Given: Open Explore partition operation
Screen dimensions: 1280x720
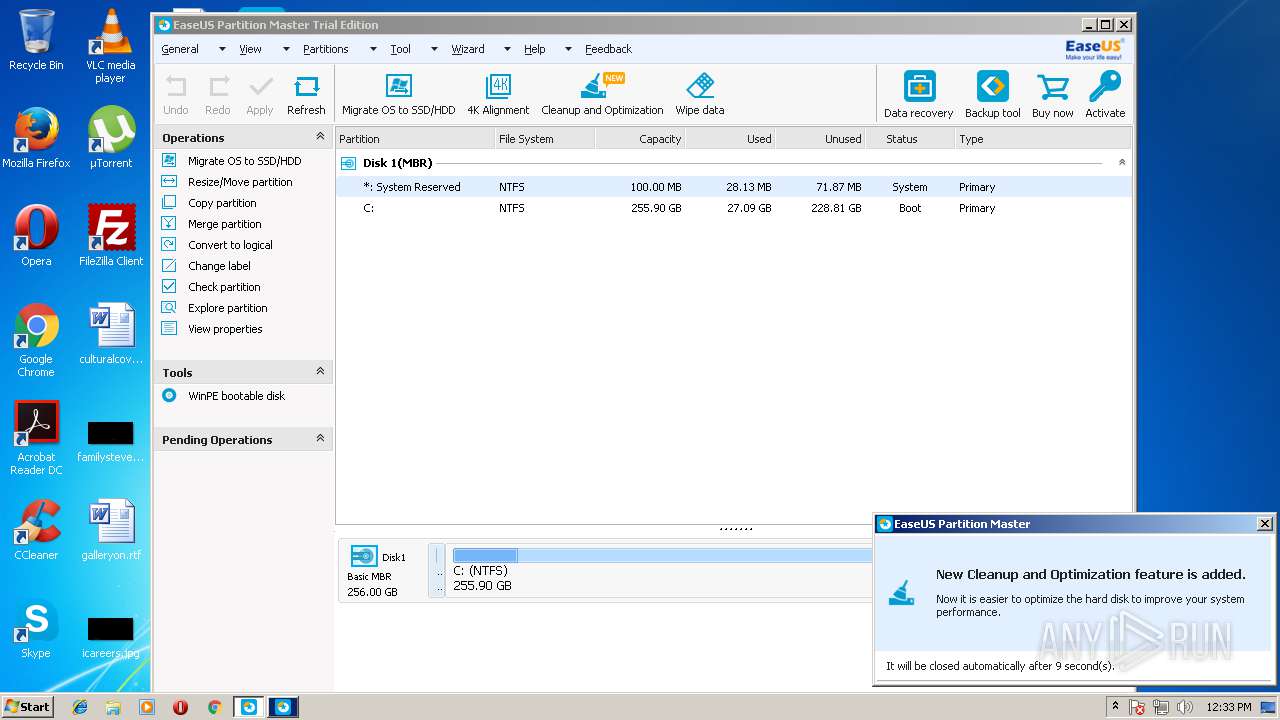Looking at the screenshot, I should (x=227, y=308).
